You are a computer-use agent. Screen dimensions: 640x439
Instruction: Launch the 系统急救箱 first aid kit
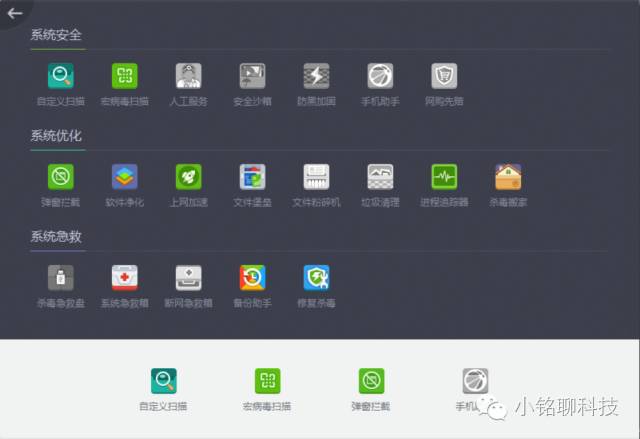coord(125,278)
